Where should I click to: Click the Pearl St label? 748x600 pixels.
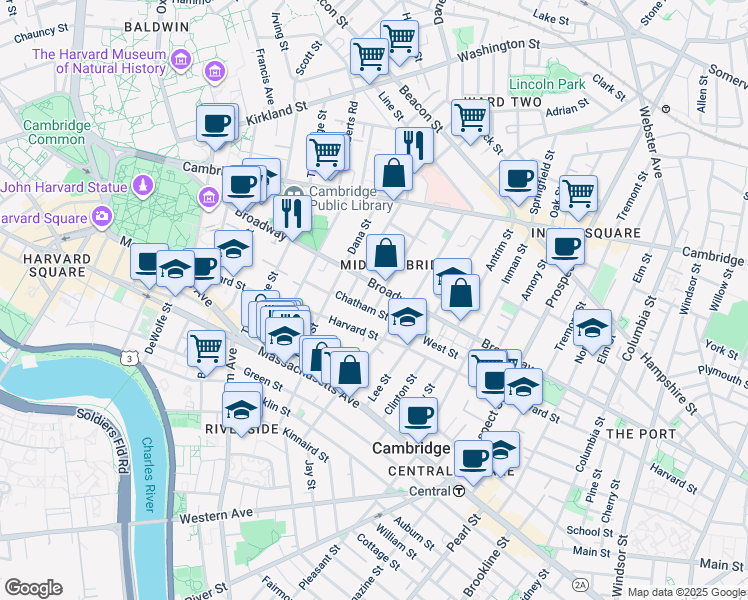coord(463,533)
